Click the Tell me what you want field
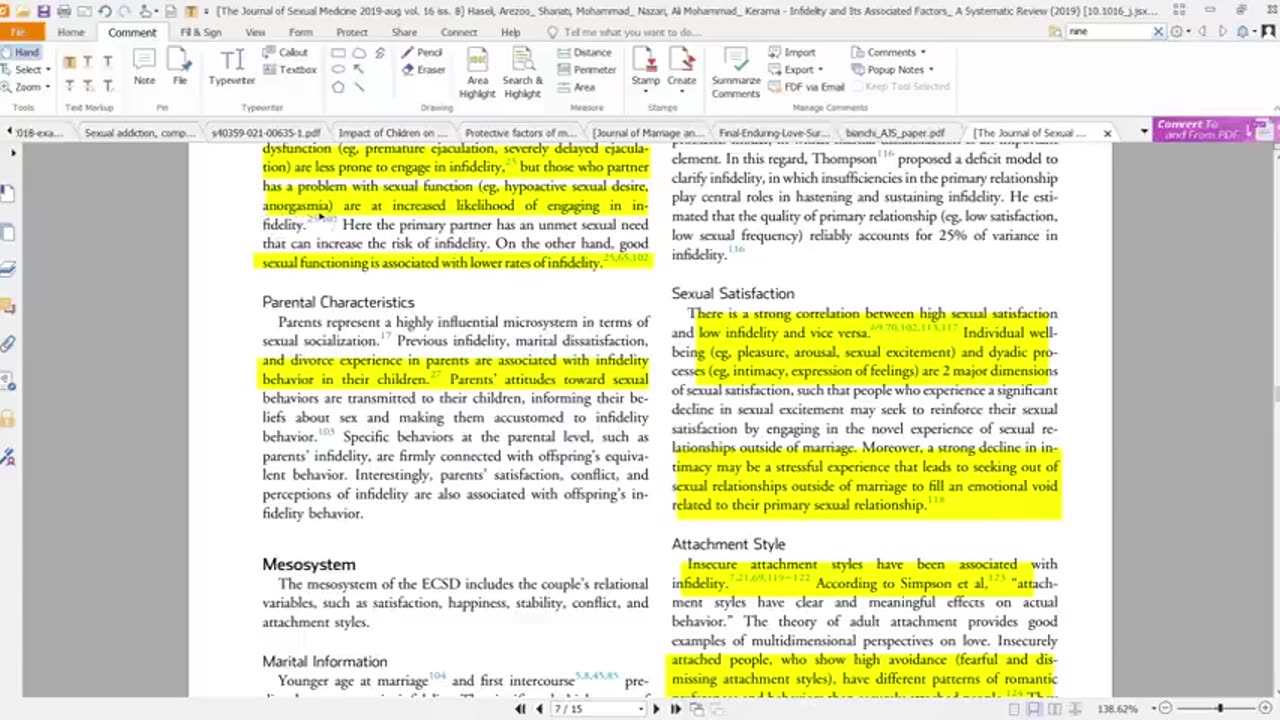The height and width of the screenshot is (720, 1280). [x=630, y=32]
